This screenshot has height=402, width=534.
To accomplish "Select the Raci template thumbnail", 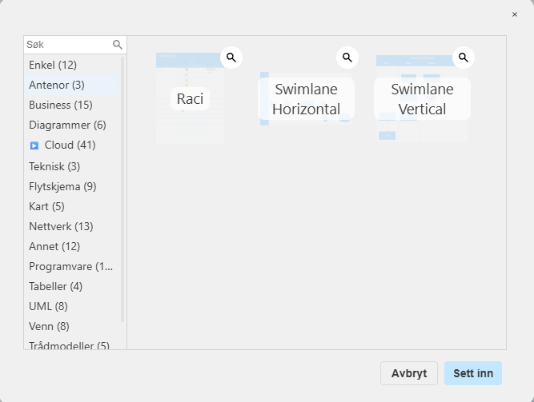I will (190, 99).
